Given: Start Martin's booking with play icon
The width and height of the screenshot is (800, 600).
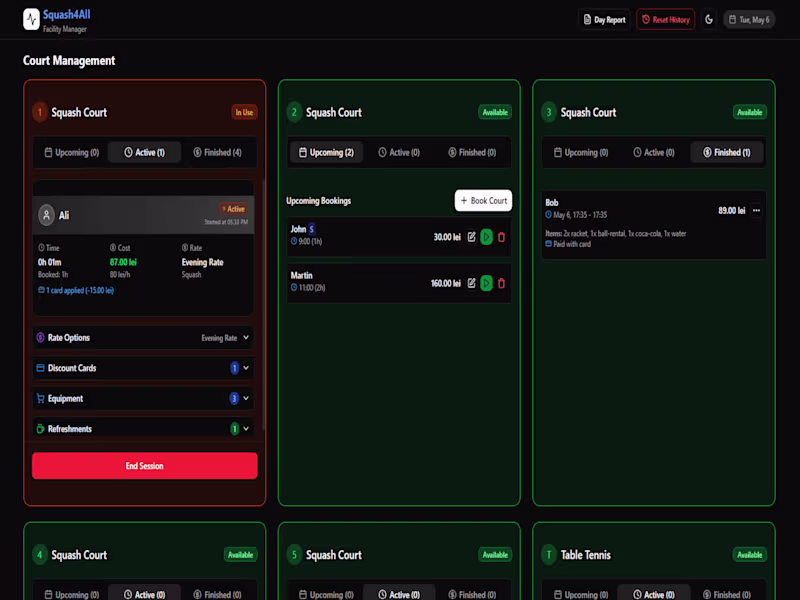Looking at the screenshot, I should [486, 283].
